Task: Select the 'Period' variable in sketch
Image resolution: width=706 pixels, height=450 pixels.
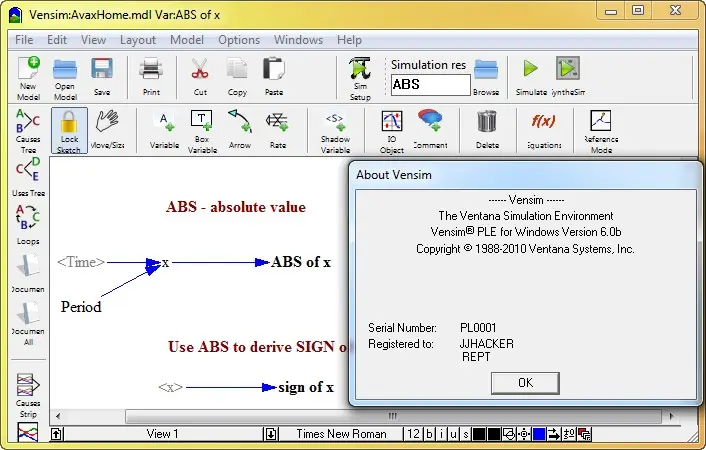Action: (81, 307)
